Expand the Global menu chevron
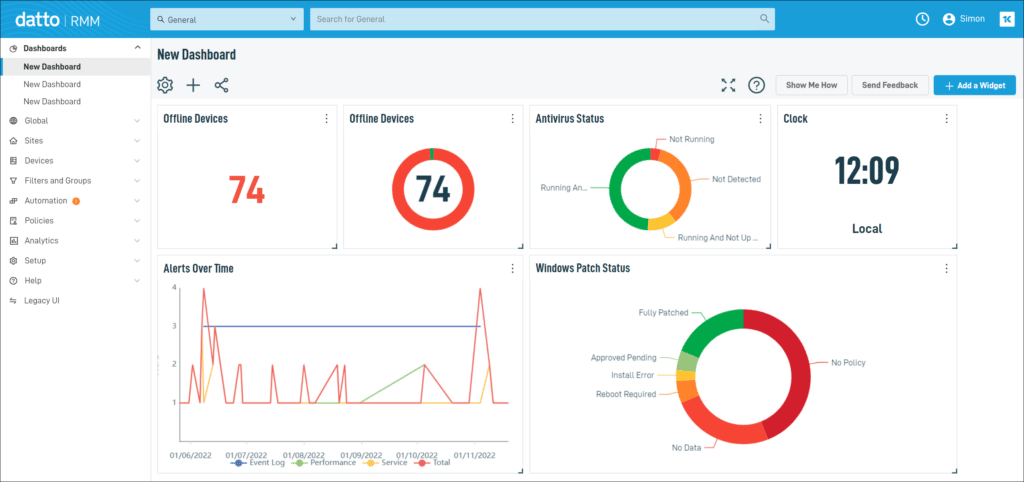The width and height of the screenshot is (1024, 482). click(137, 121)
